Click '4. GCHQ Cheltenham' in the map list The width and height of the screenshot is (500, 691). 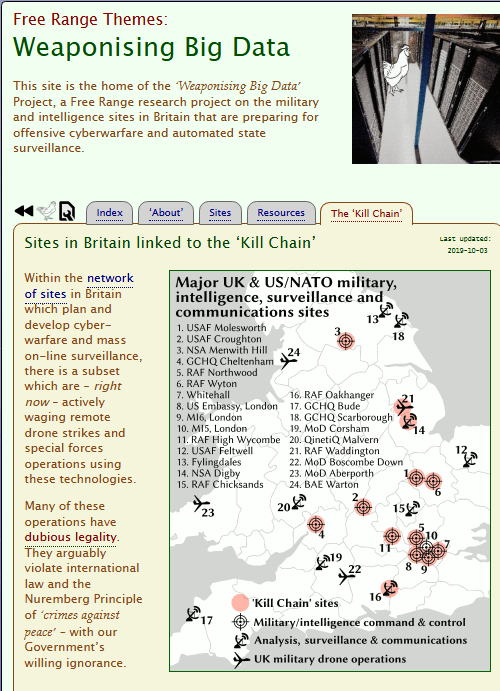225,361
